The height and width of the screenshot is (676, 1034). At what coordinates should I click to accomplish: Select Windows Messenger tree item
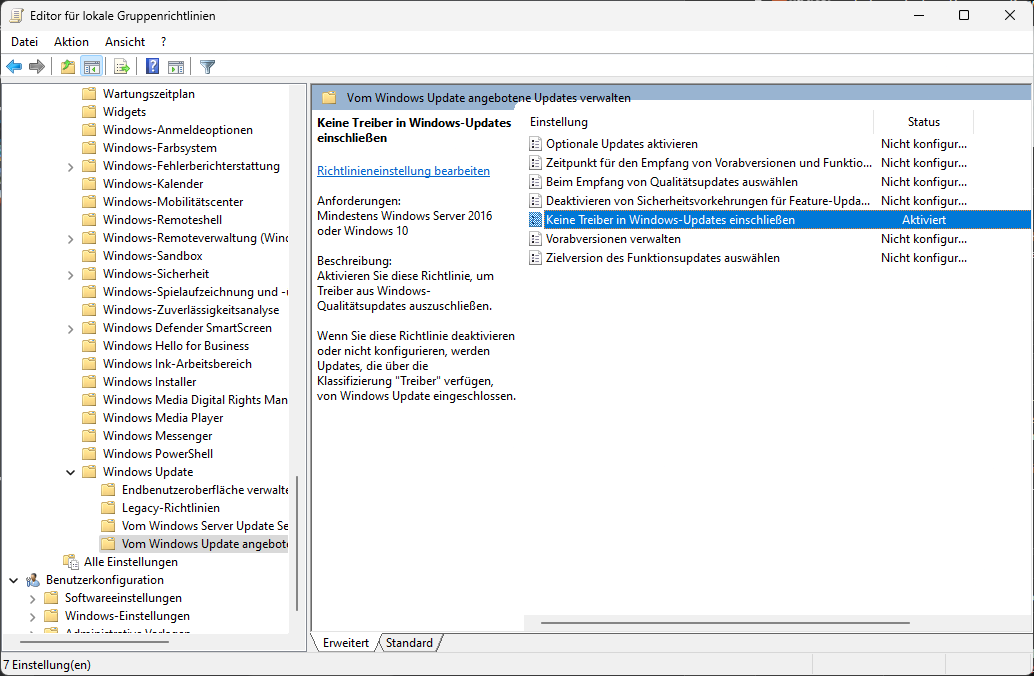(158, 436)
